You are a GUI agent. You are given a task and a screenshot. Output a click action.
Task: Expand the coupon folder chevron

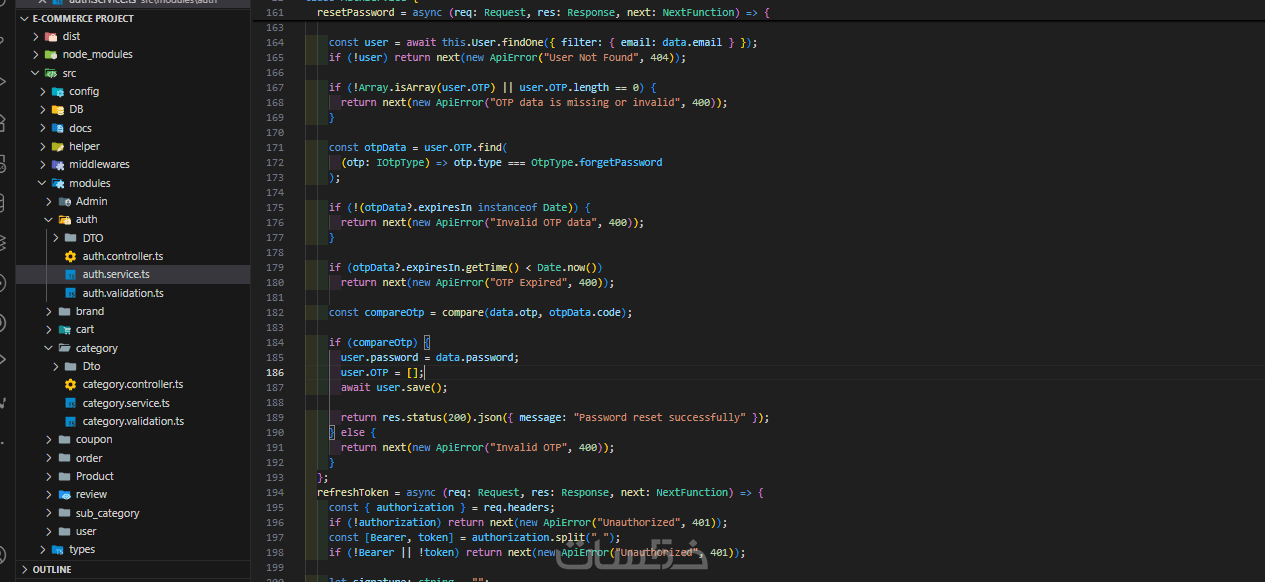(50, 439)
